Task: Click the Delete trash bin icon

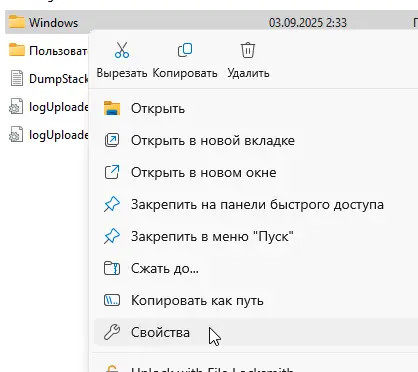Action: tap(248, 50)
